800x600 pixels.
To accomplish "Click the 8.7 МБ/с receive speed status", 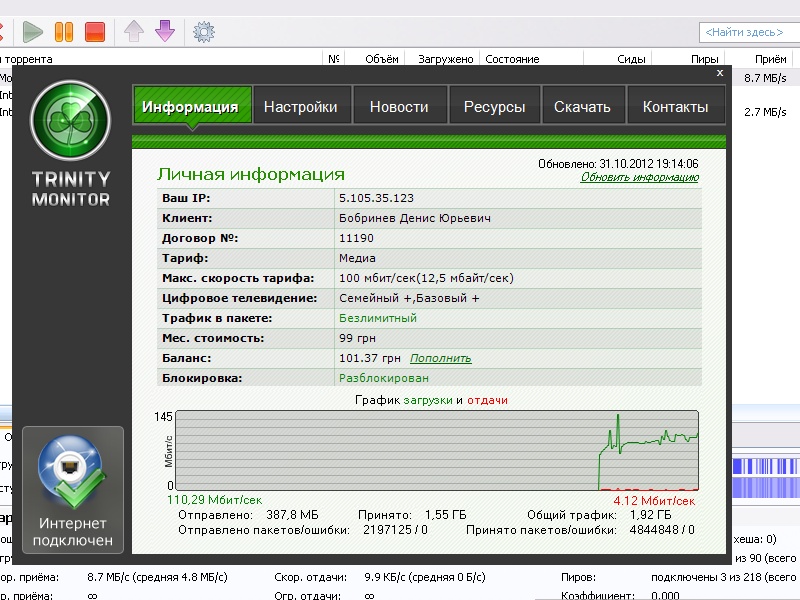I will click(x=157, y=577).
